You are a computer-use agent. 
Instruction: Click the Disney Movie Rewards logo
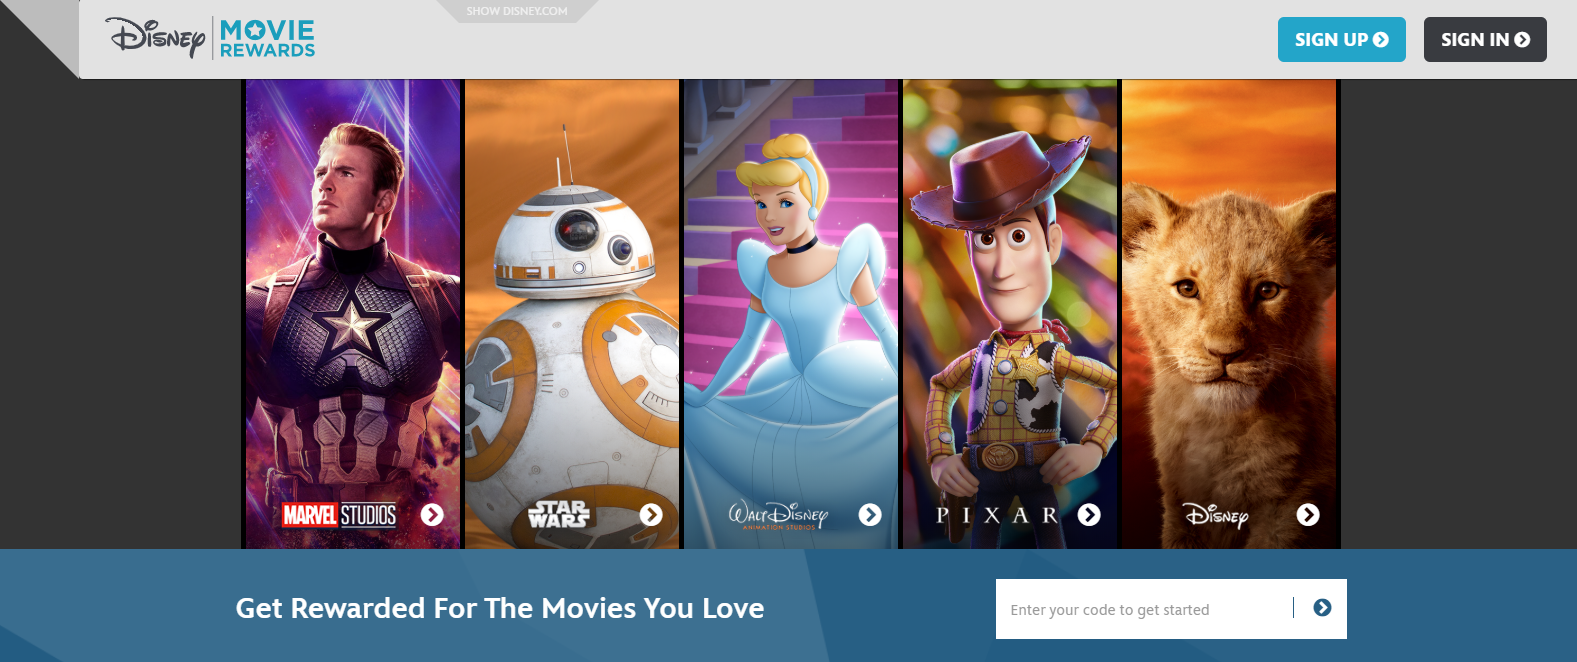click(x=211, y=39)
